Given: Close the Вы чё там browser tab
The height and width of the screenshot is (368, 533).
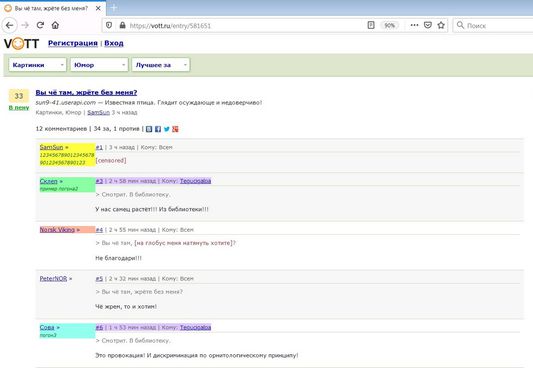Looking at the screenshot, I should point(98,8).
